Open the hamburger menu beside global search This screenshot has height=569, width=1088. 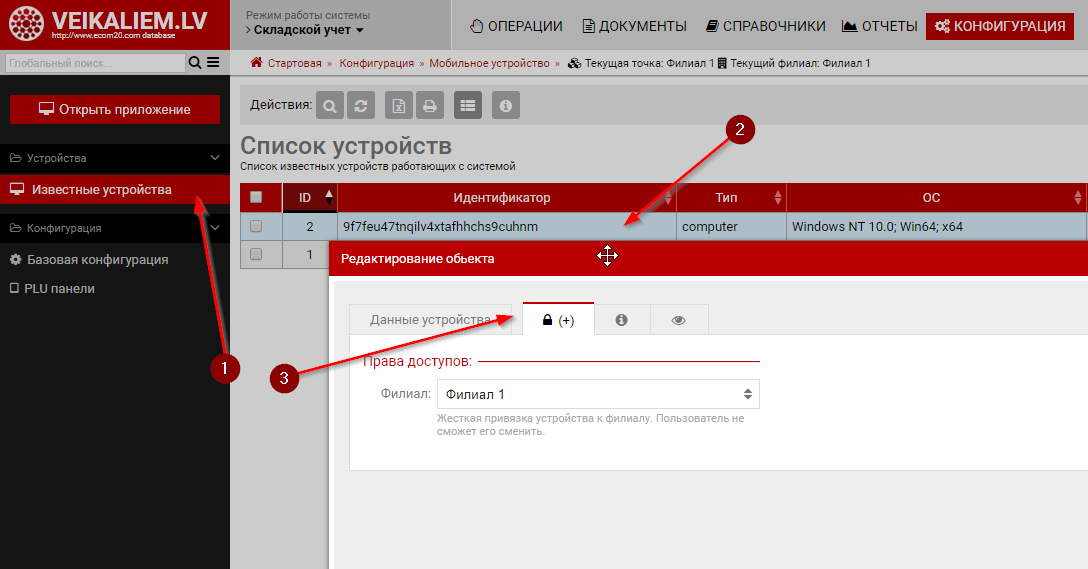[213, 63]
